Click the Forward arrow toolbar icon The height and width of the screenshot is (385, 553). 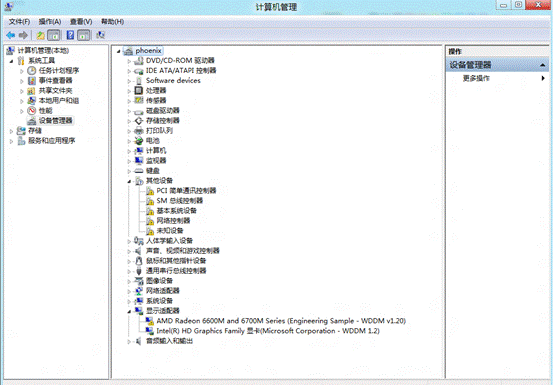click(x=23, y=35)
